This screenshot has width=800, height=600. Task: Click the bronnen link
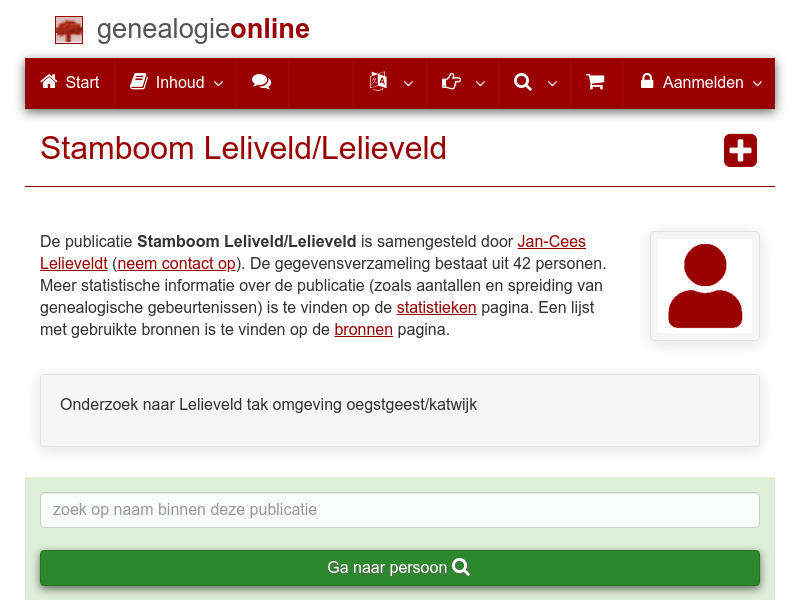coord(363,329)
